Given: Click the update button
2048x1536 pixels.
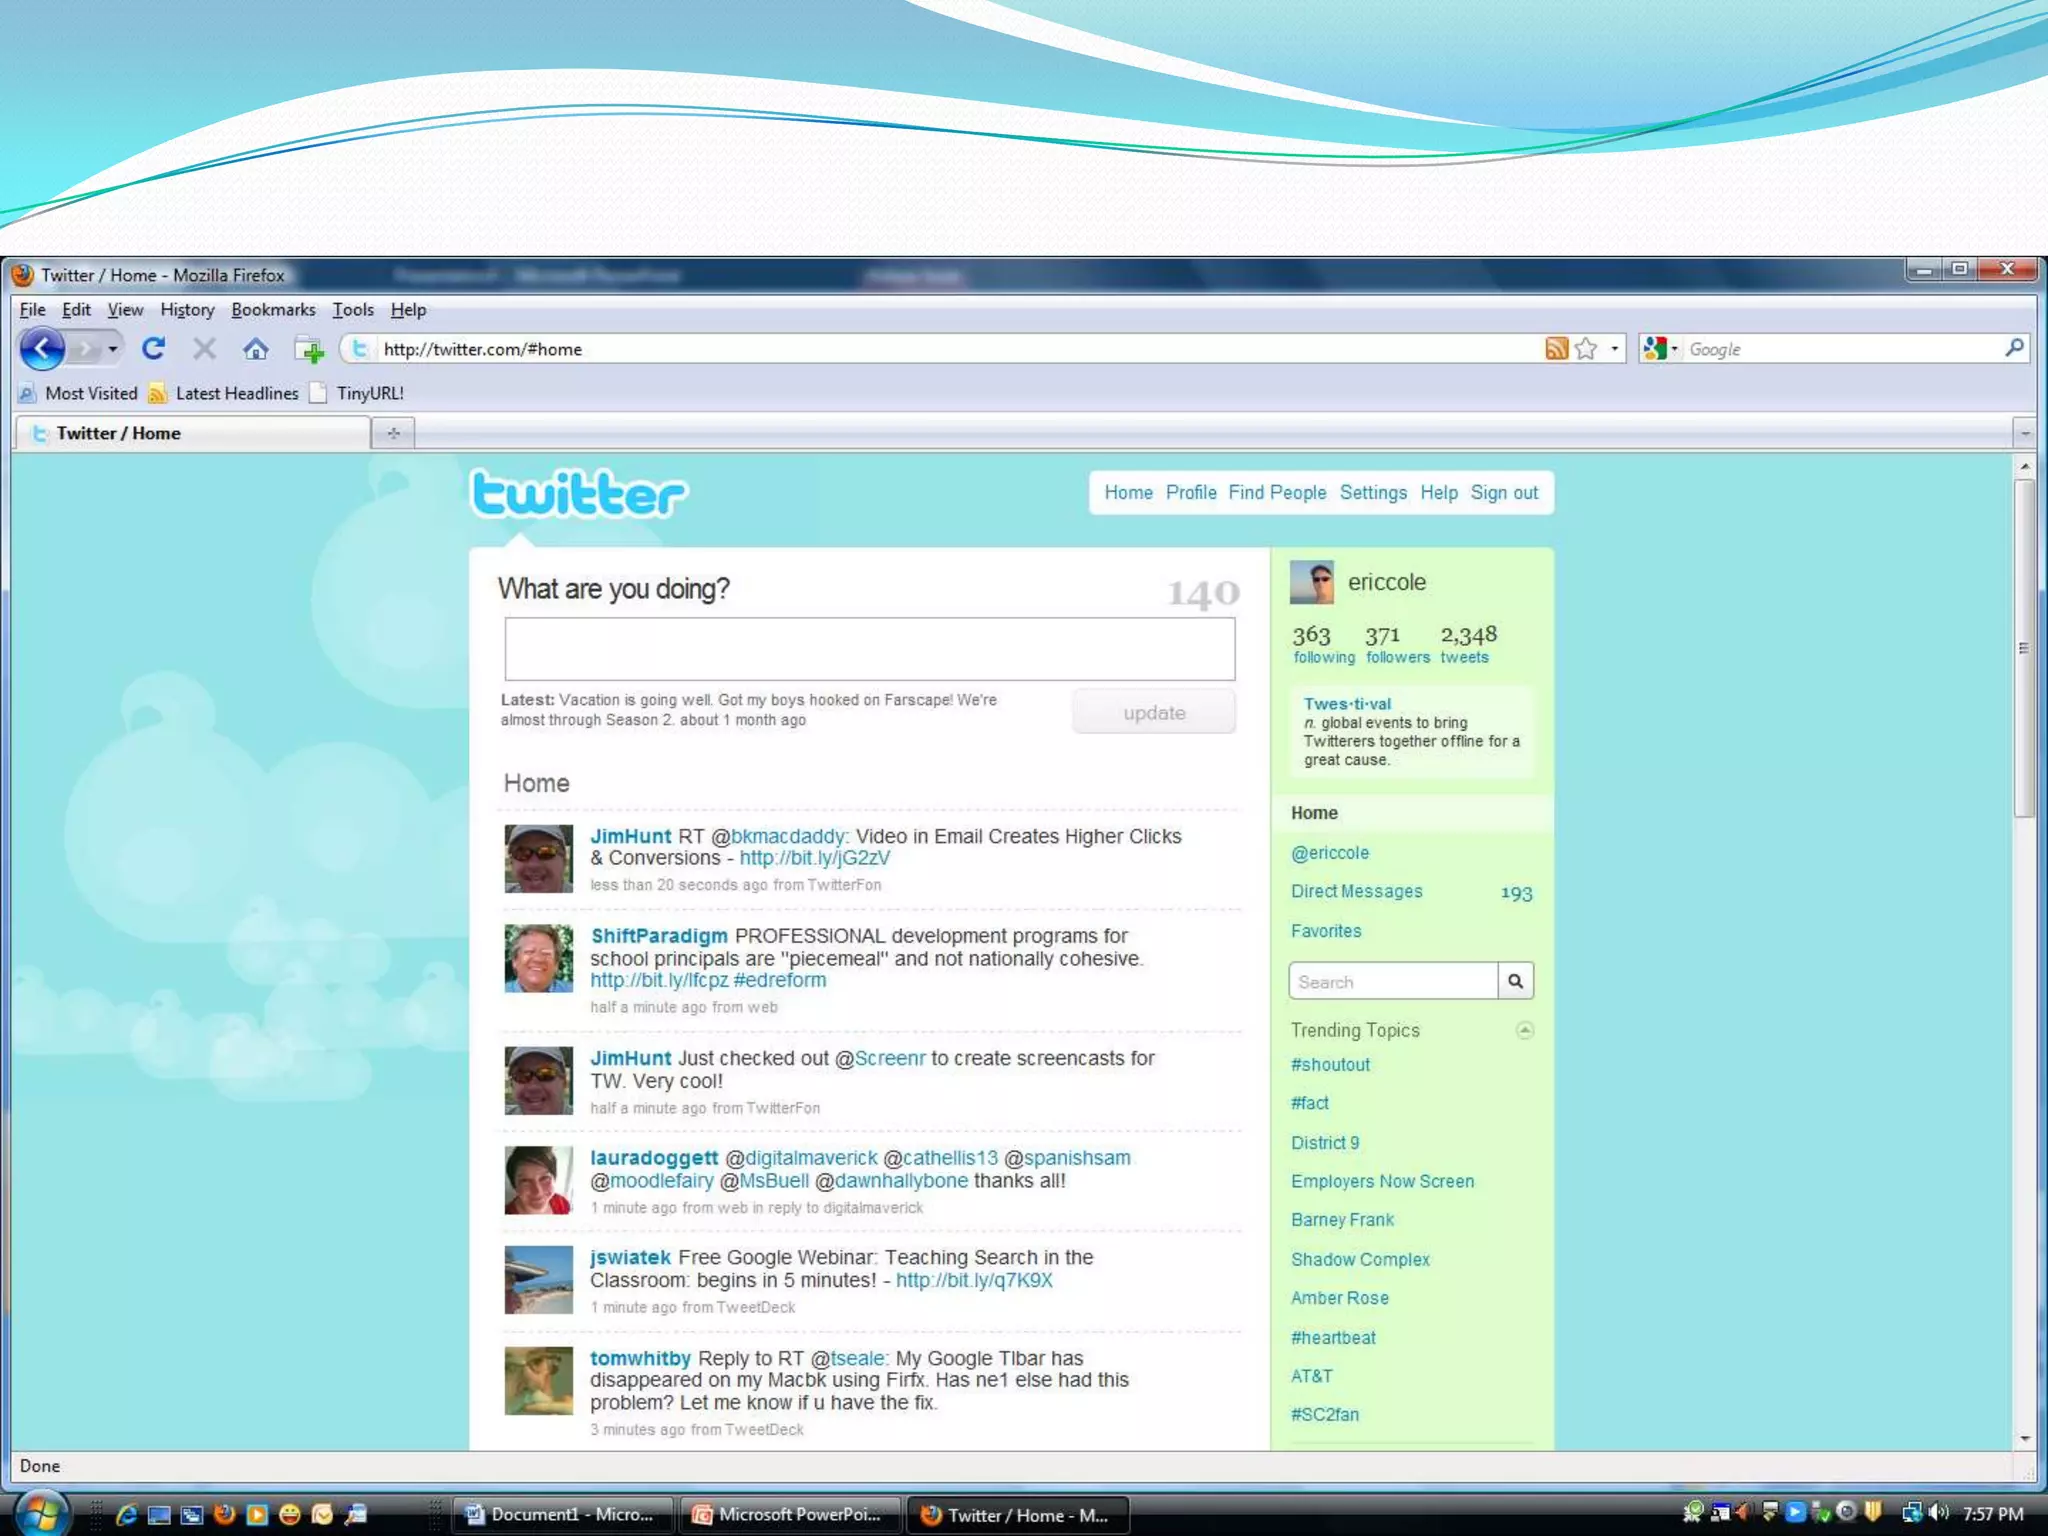Looking at the screenshot, I should [x=1154, y=712].
